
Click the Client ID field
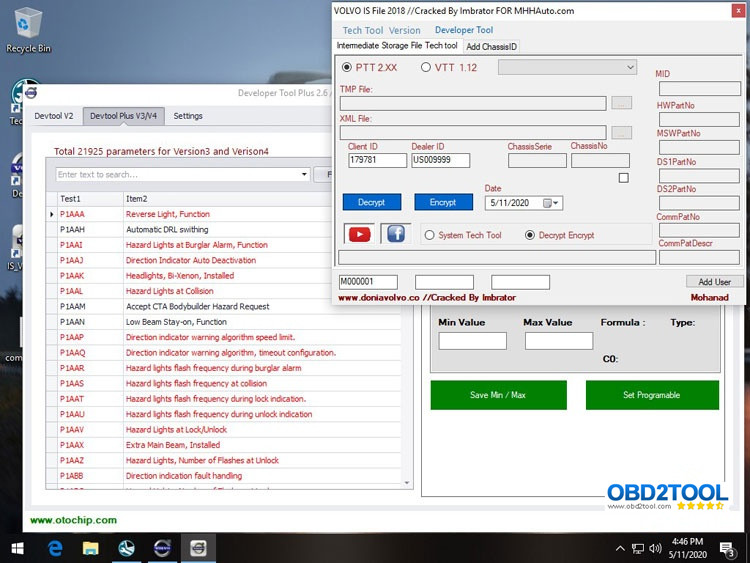tap(377, 160)
